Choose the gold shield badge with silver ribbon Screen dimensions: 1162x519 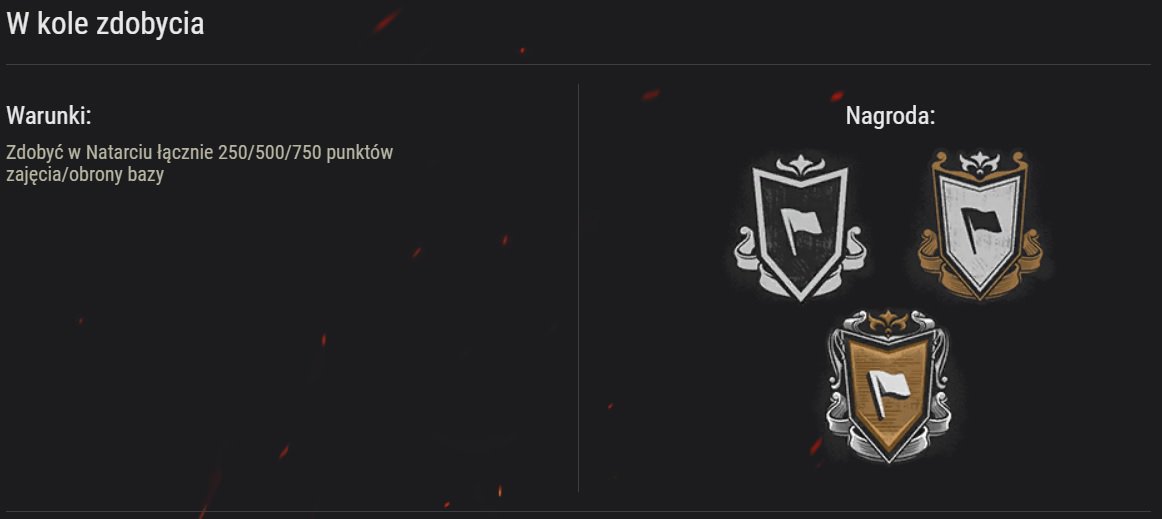point(888,386)
